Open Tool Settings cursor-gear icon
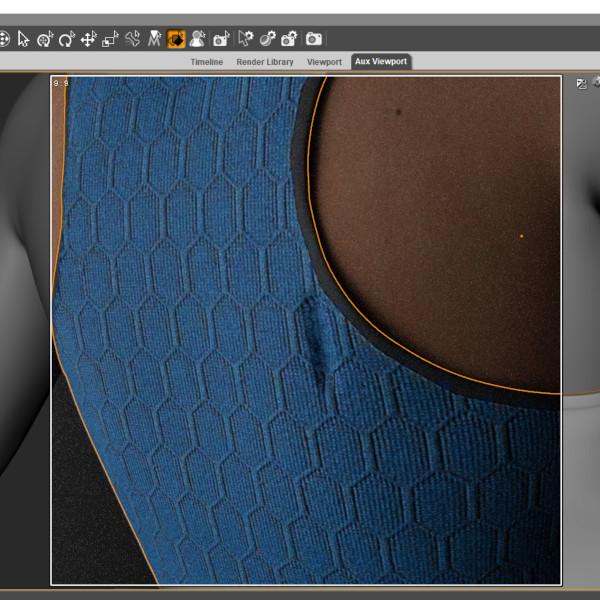 pos(246,39)
